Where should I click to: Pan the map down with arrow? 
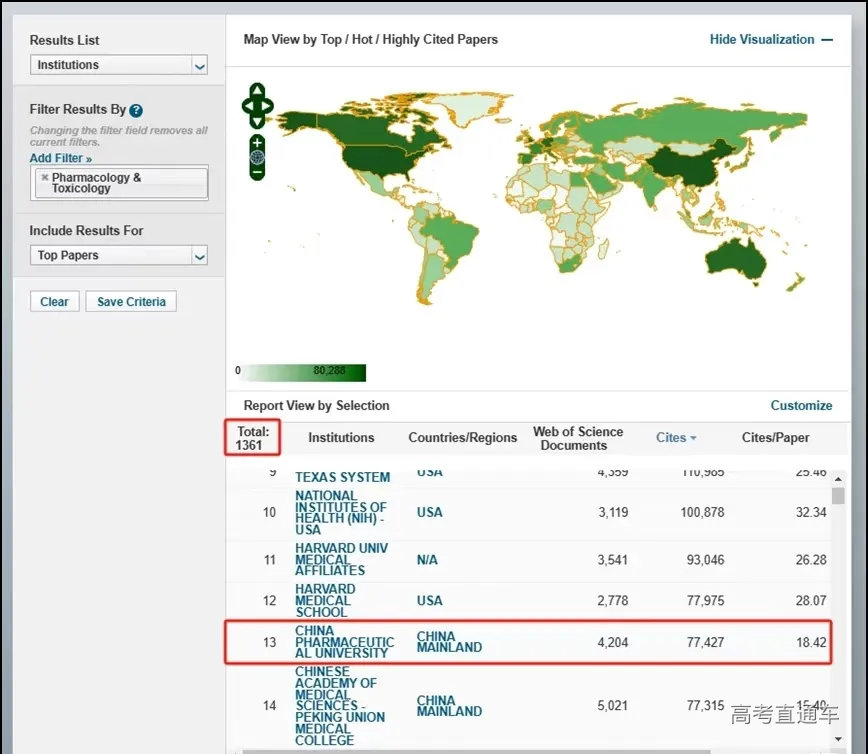tap(257, 119)
